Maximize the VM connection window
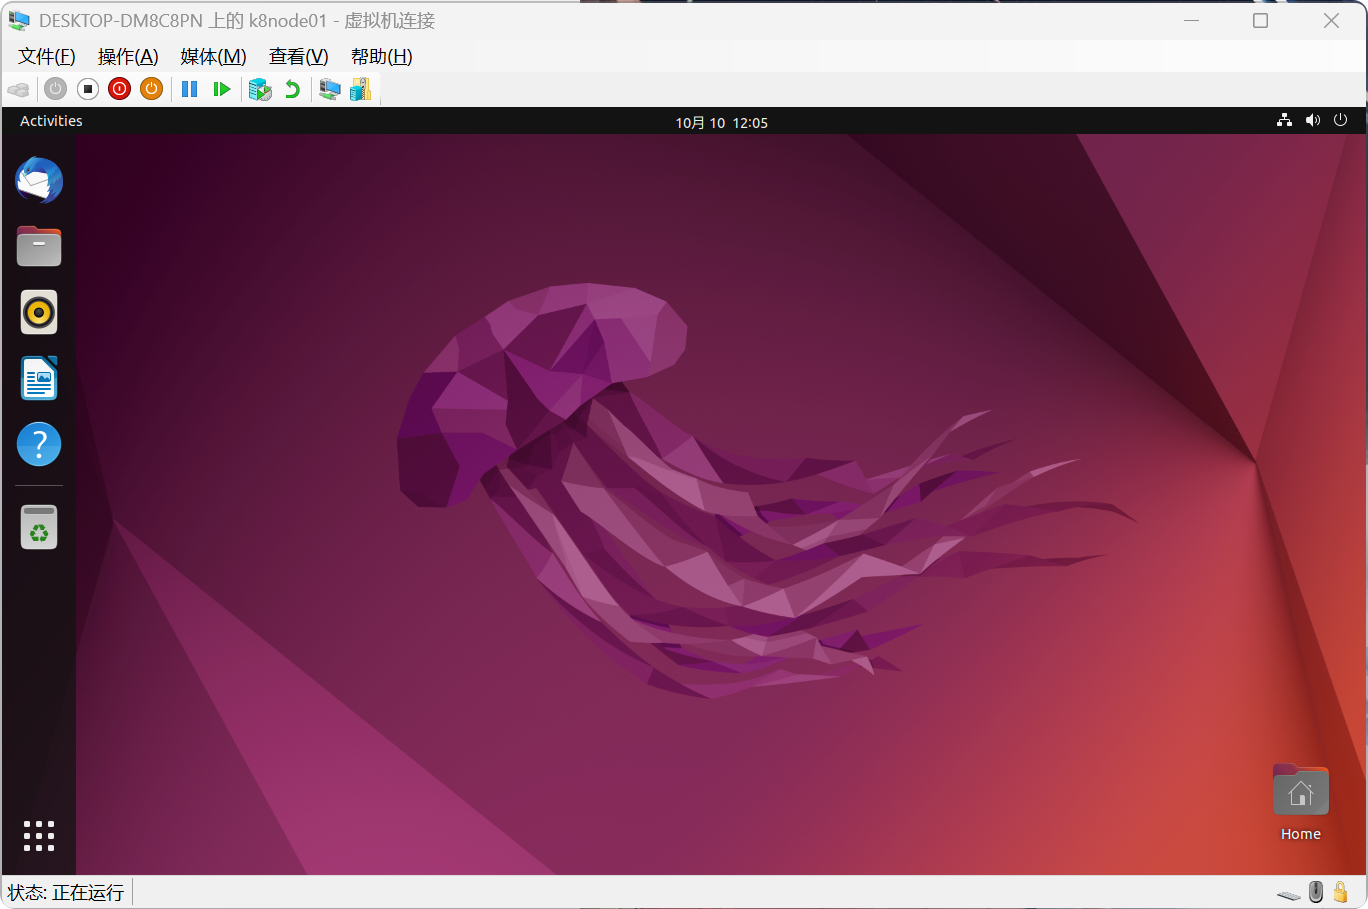 [x=1260, y=20]
